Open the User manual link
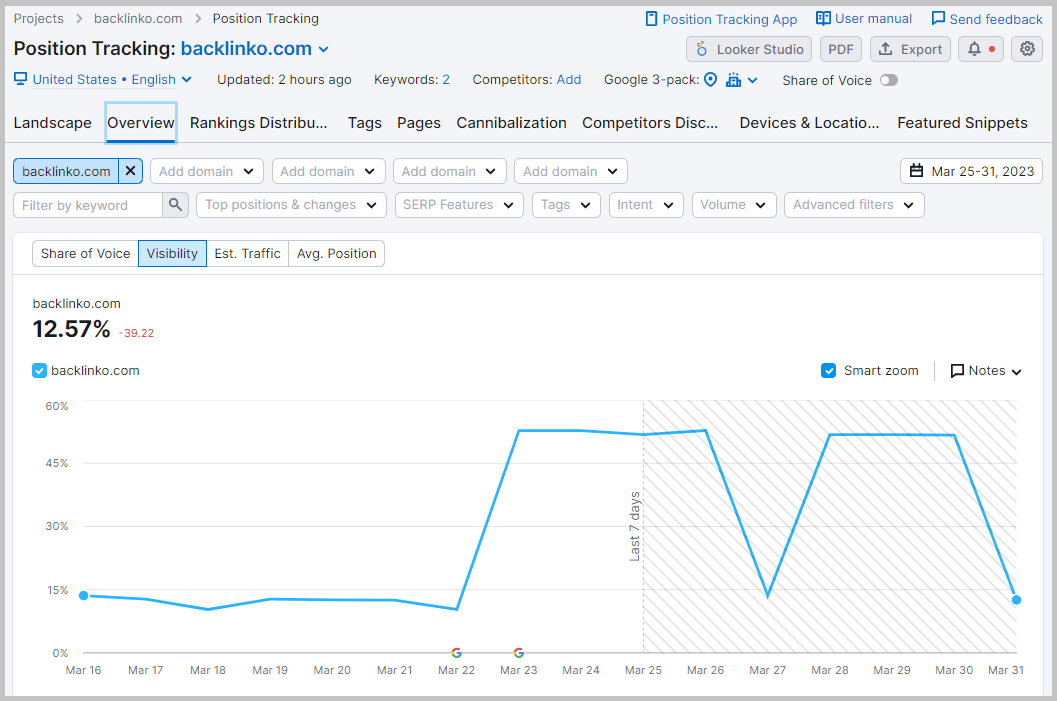Viewport: 1057px width, 701px height. (864, 19)
